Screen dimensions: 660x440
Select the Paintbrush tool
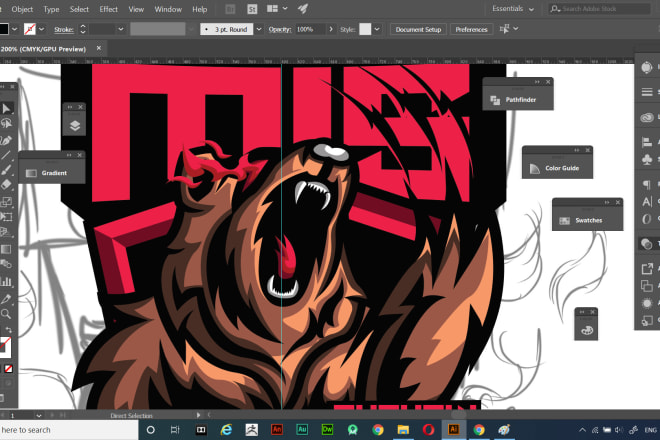coord(6,170)
